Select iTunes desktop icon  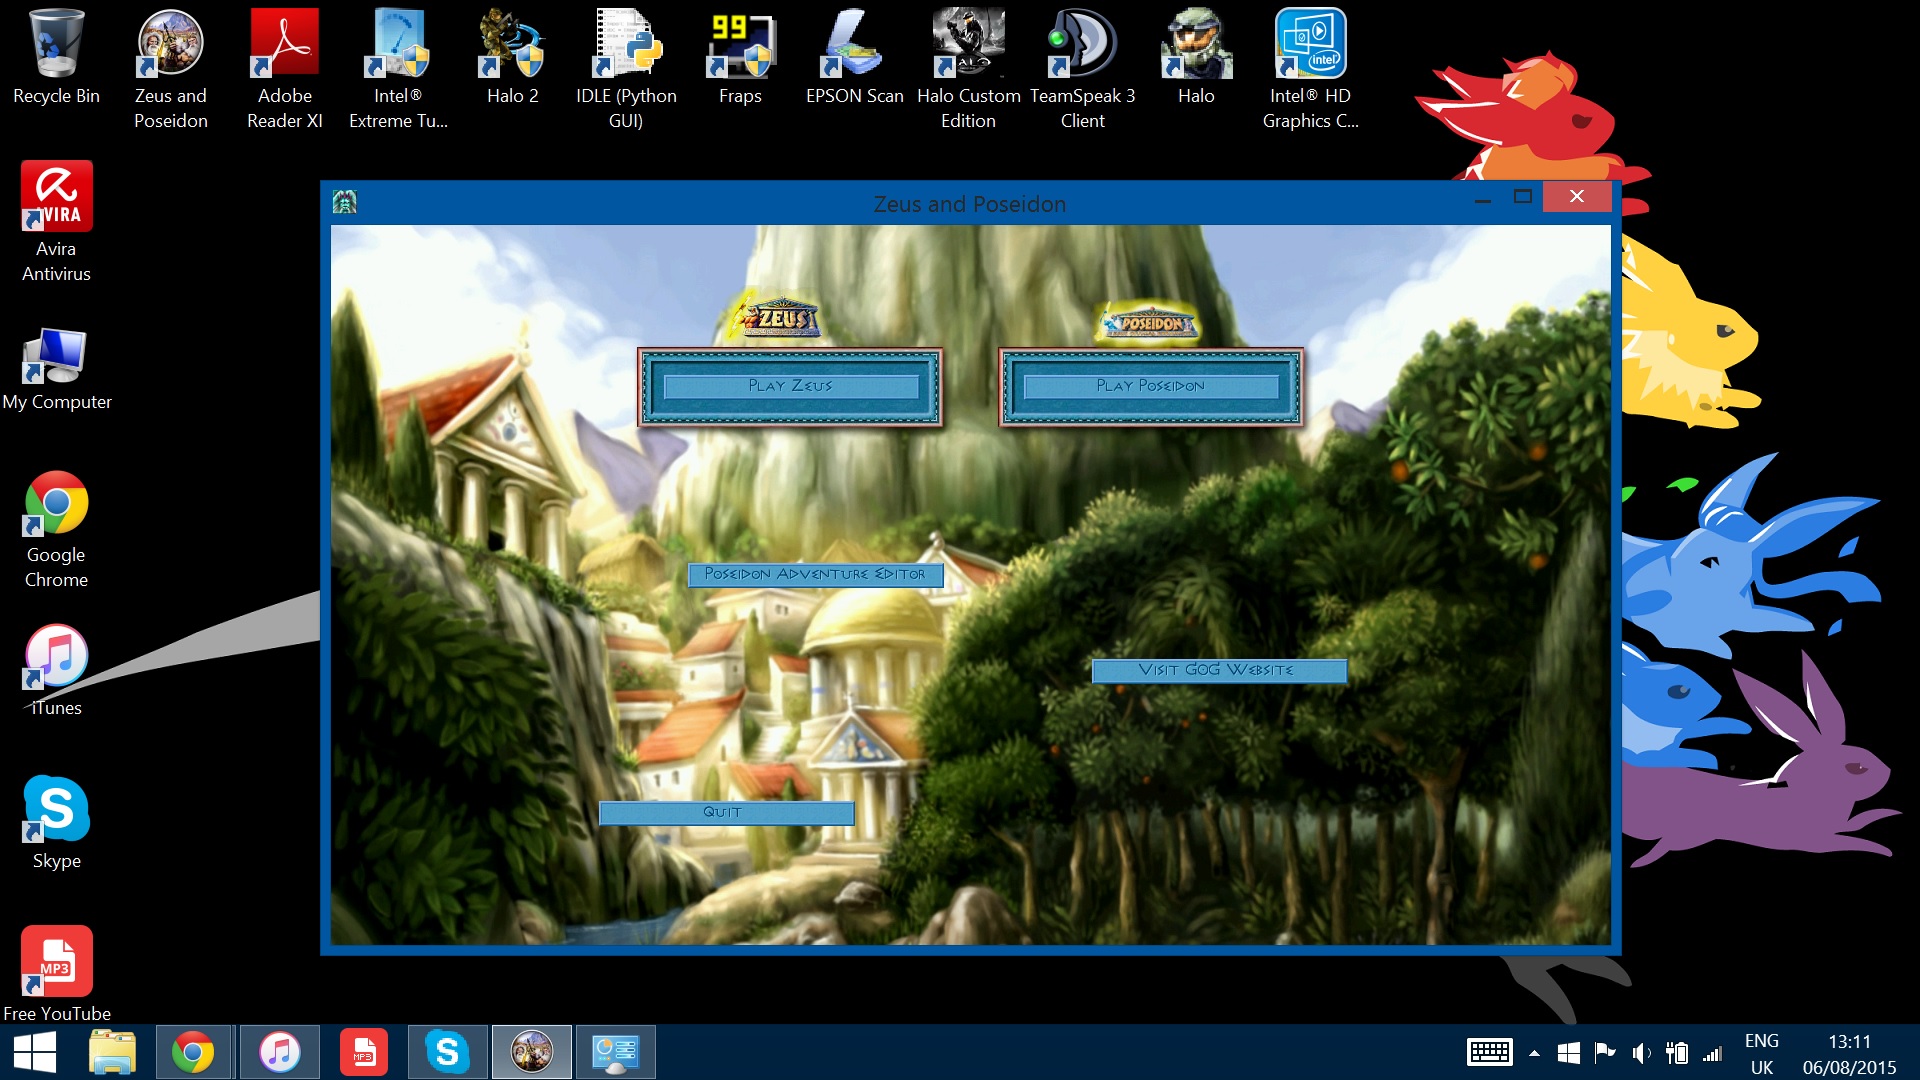click(56, 670)
